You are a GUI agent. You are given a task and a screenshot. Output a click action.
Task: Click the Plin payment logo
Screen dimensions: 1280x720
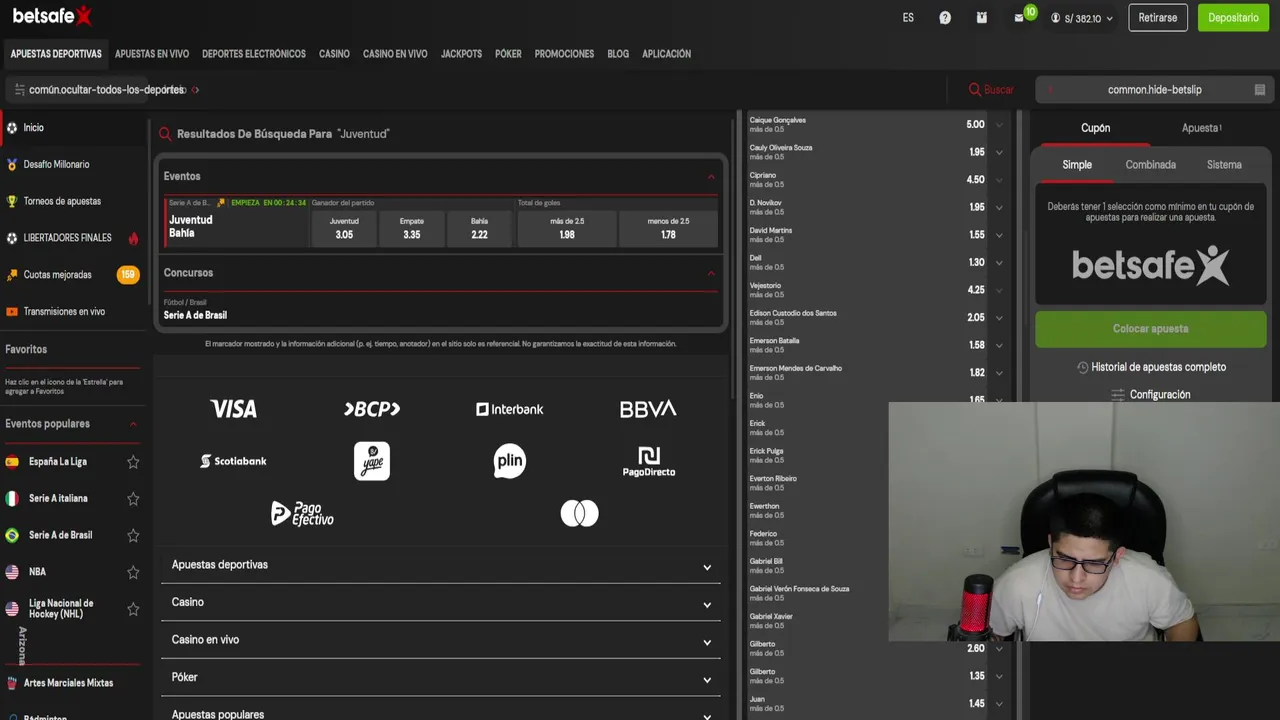click(x=509, y=461)
